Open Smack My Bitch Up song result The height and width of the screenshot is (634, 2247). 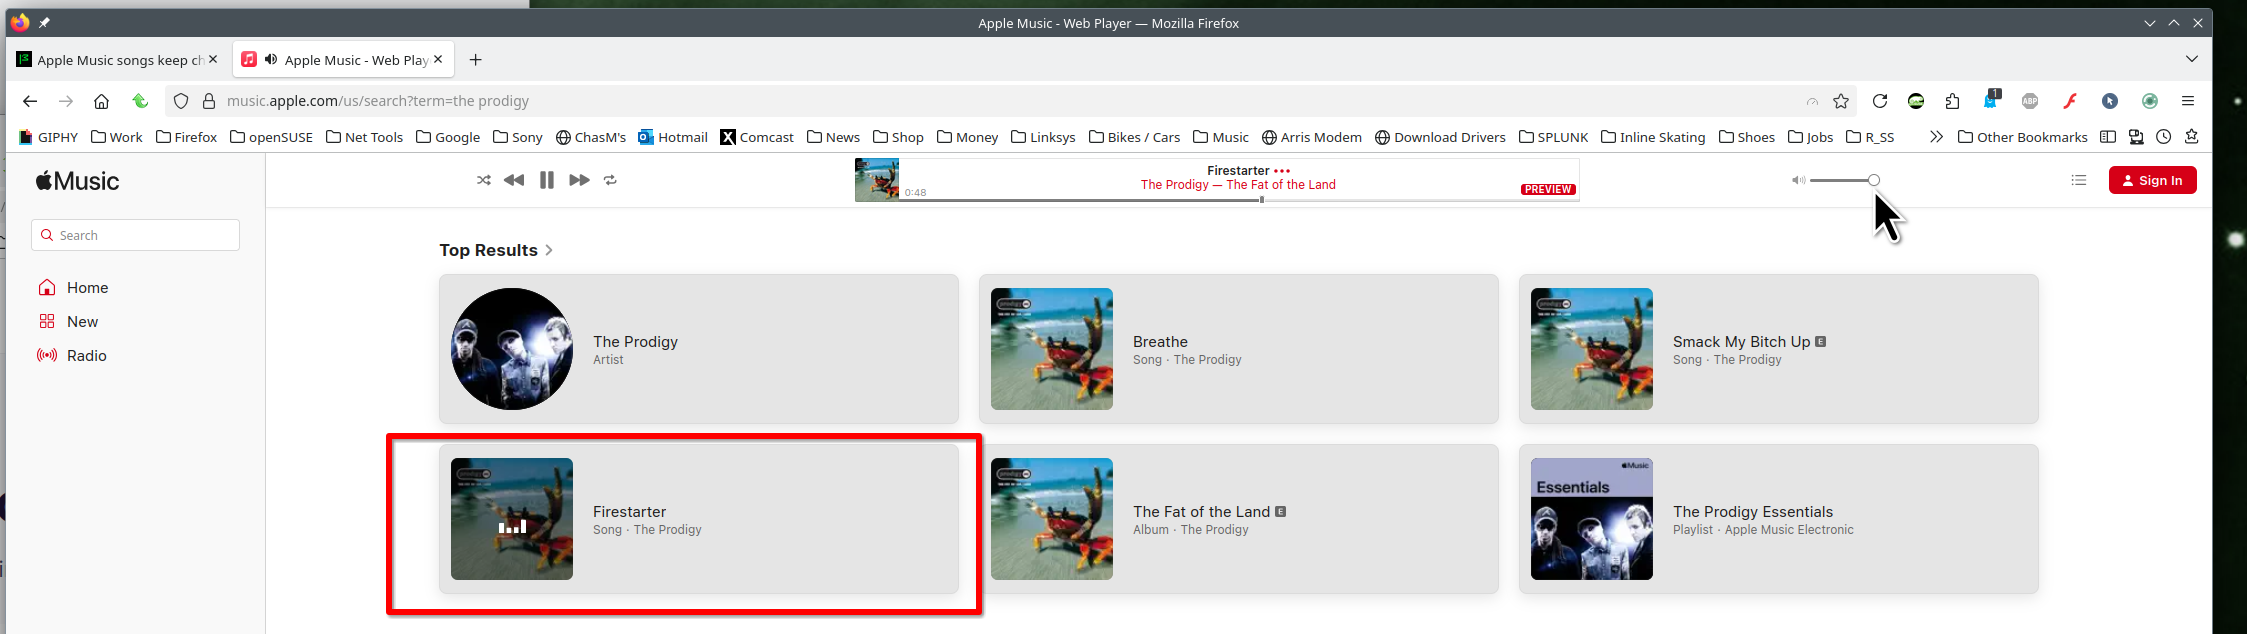1779,349
